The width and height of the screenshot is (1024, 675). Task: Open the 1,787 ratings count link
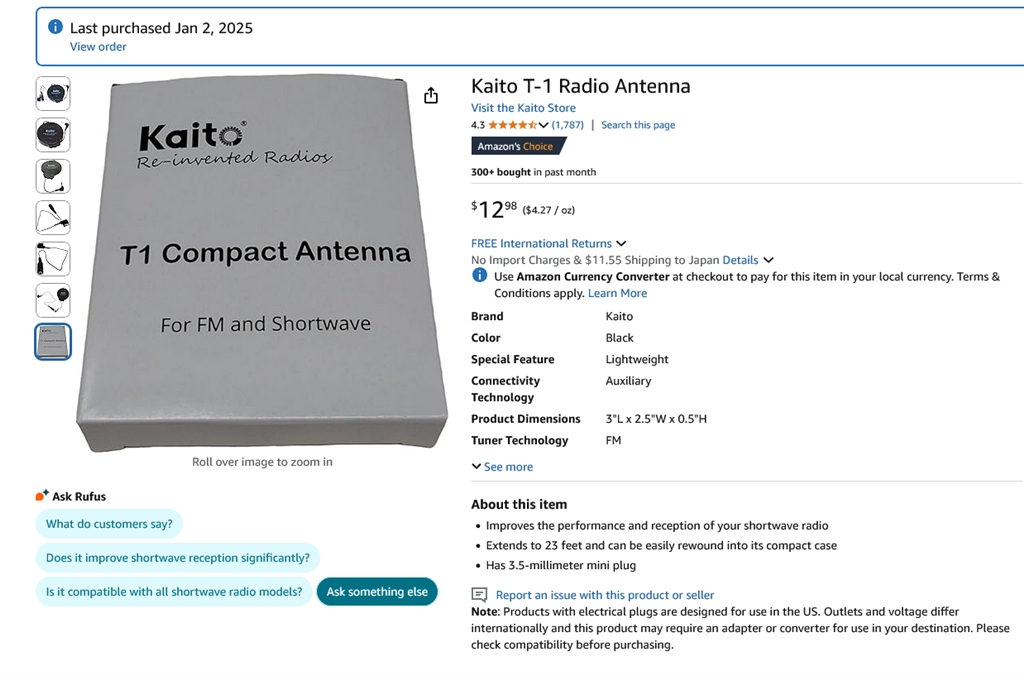pos(568,125)
